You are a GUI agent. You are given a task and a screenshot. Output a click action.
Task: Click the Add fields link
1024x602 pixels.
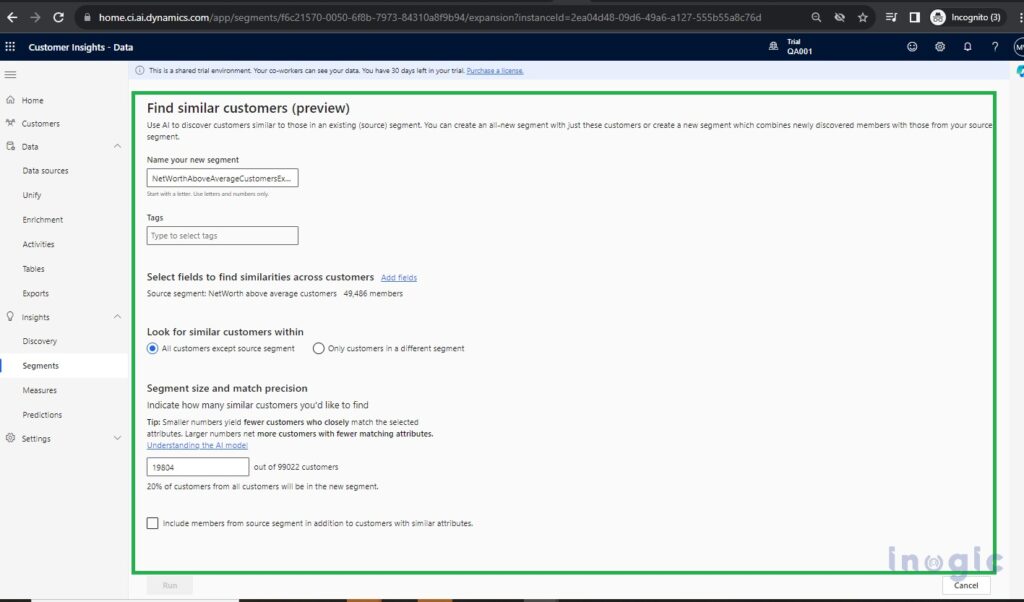point(398,277)
